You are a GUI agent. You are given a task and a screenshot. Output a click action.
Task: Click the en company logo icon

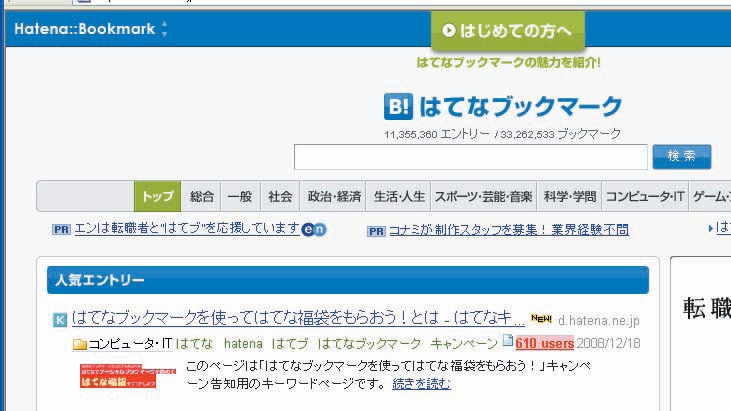314,229
